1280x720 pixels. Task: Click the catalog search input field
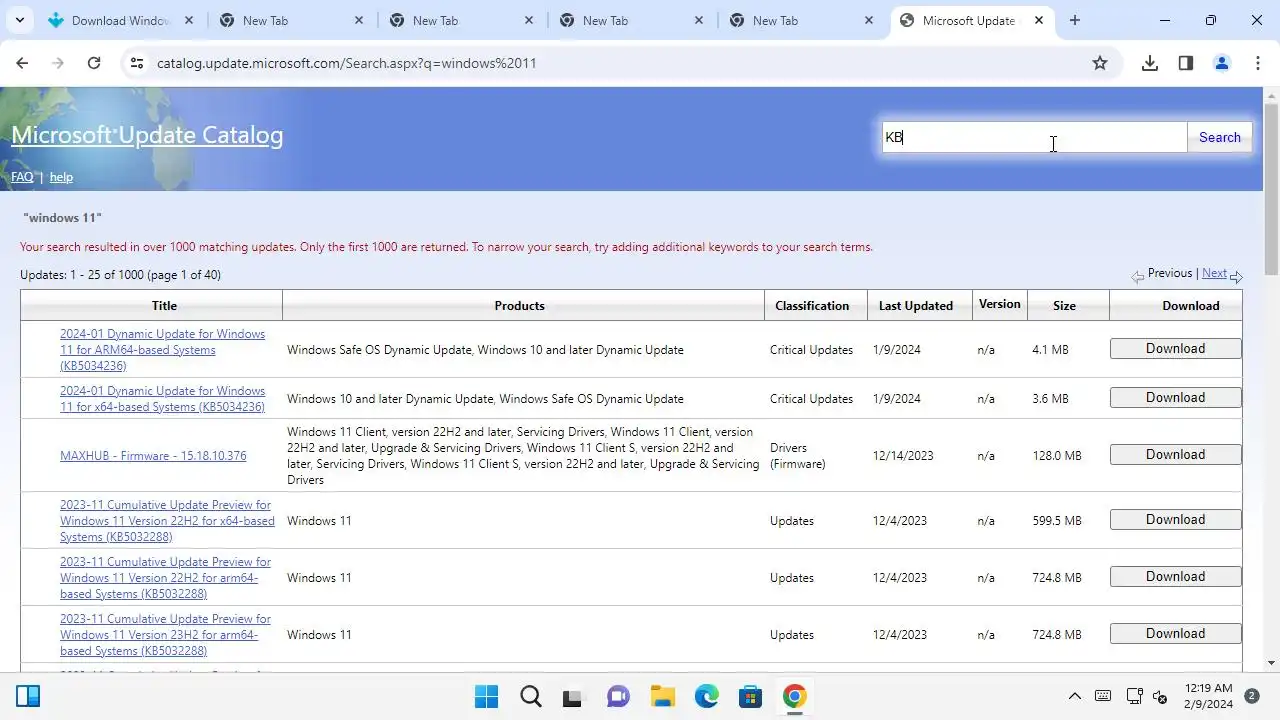(x=1034, y=138)
